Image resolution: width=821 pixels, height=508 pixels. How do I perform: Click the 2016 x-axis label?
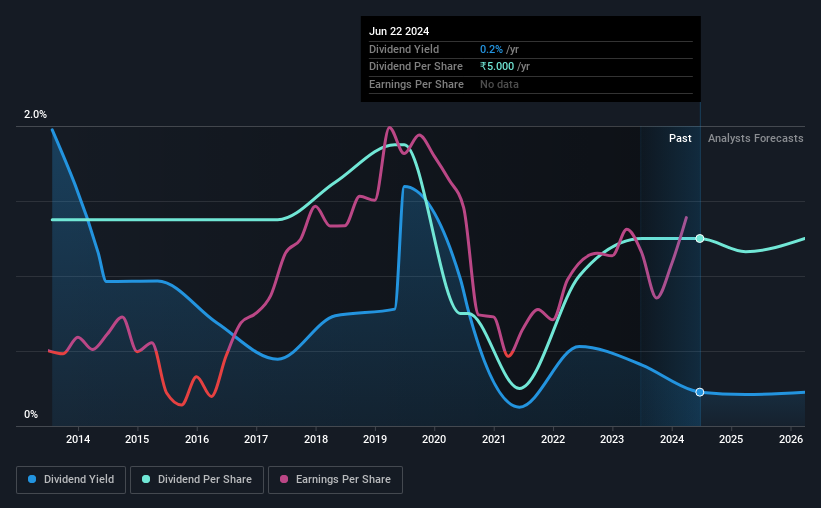[x=197, y=439]
